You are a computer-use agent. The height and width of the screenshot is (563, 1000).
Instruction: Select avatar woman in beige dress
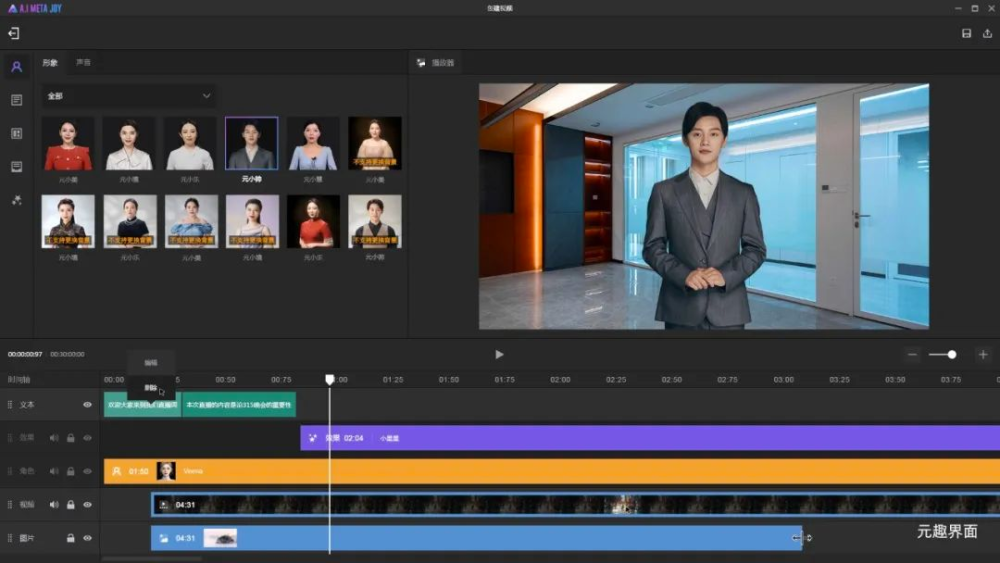[374, 143]
